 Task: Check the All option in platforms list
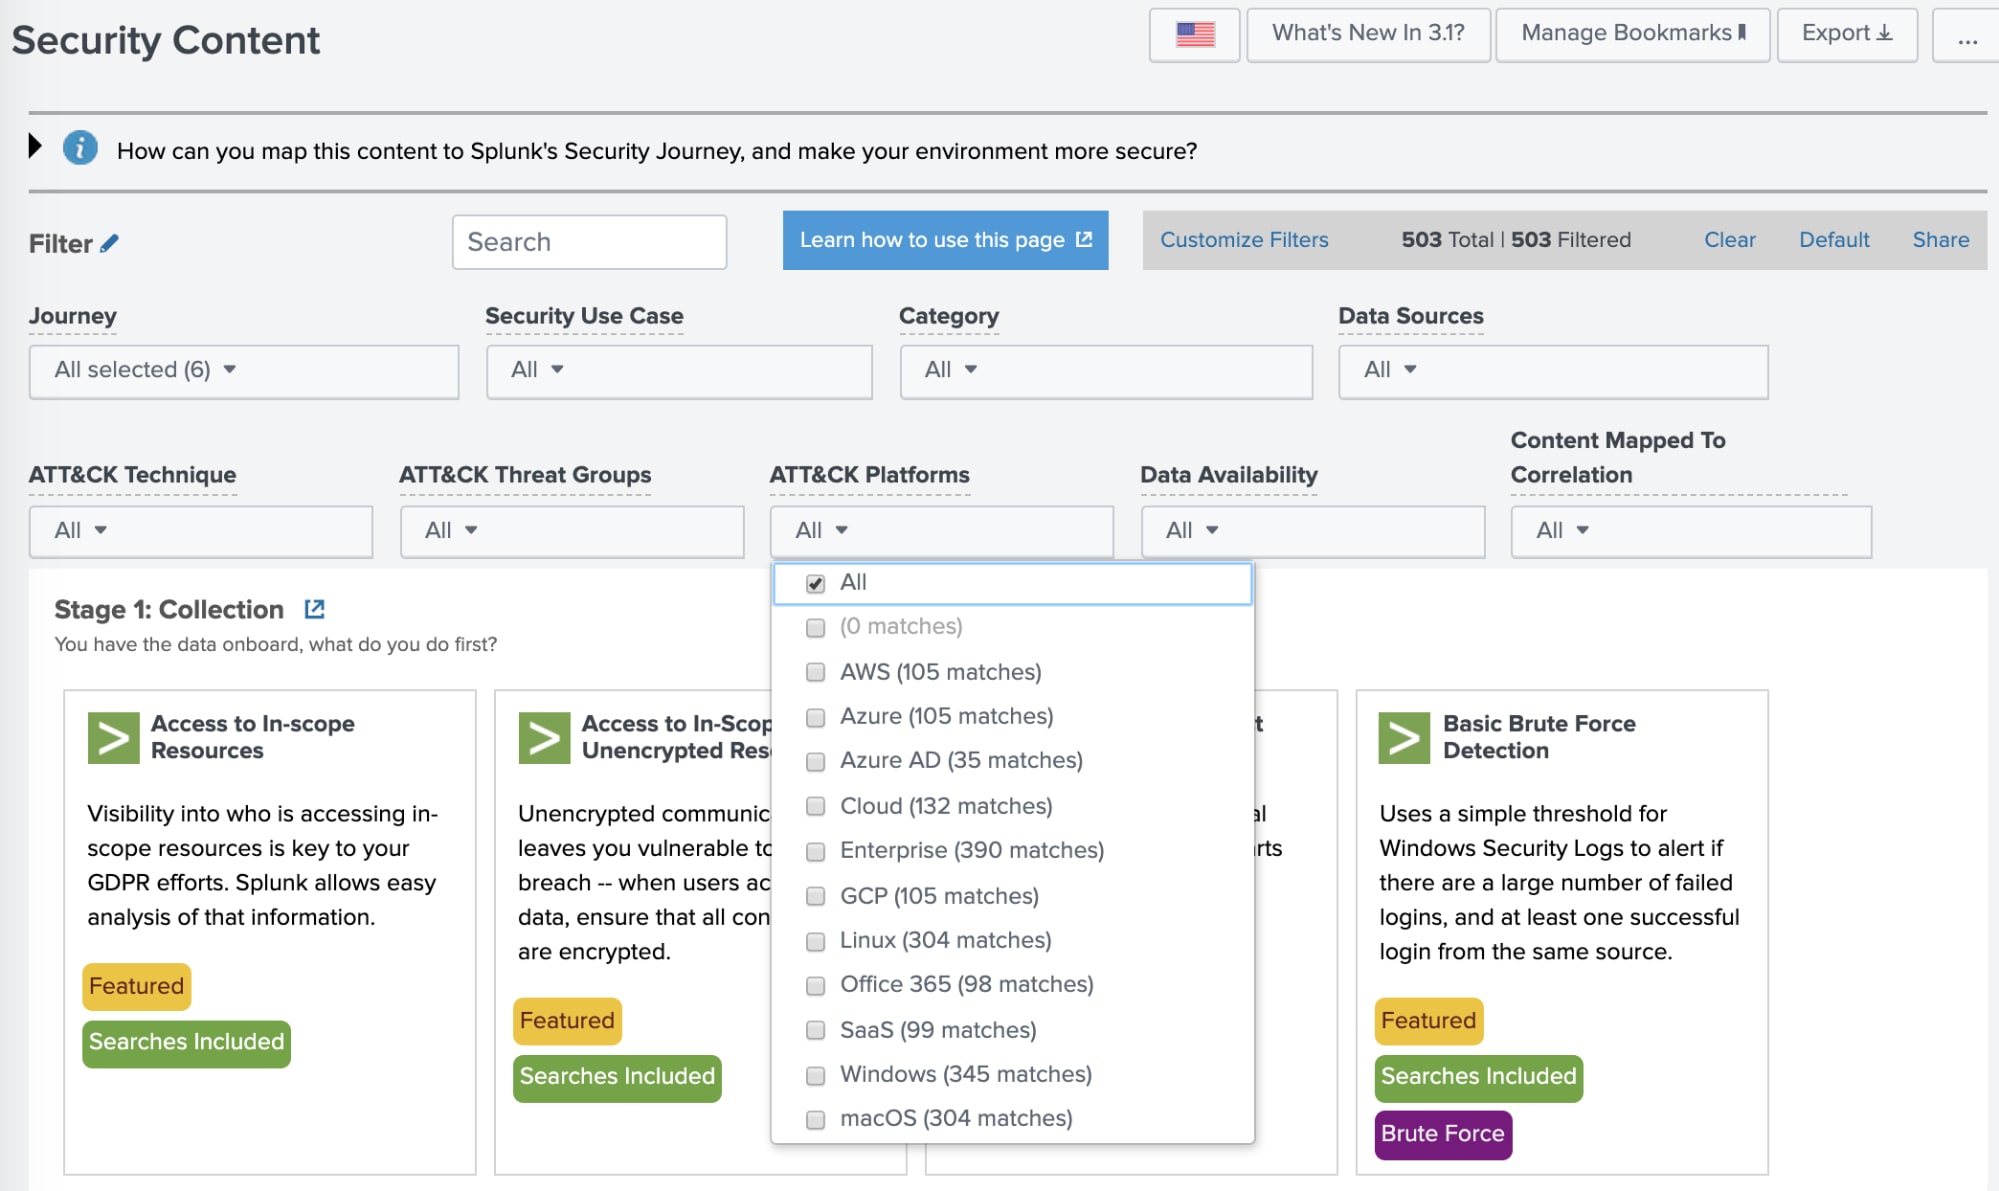coord(815,583)
